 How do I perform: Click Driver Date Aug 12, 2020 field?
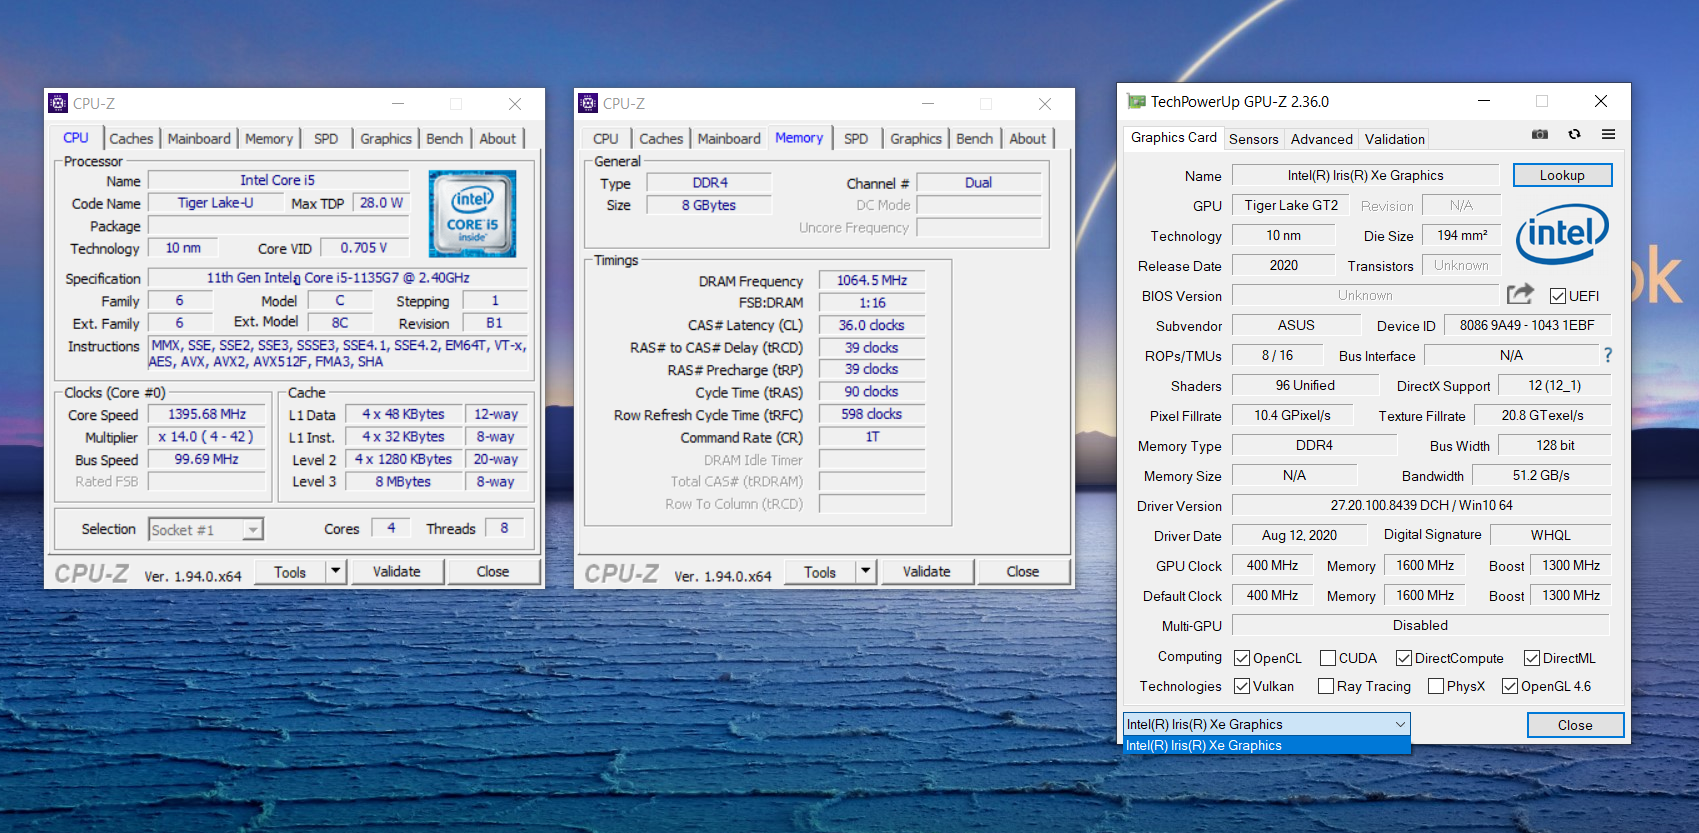1299,535
